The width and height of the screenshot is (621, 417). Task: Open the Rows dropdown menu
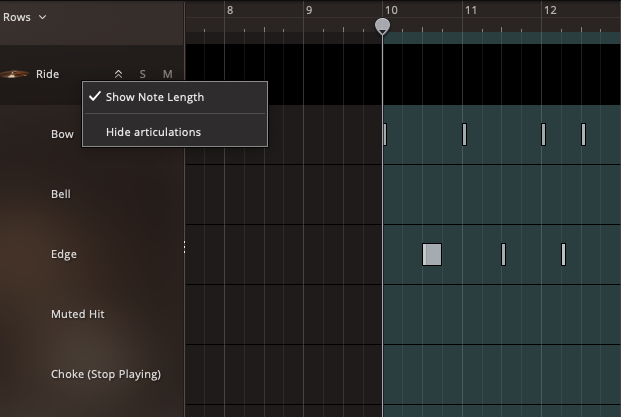(25, 17)
